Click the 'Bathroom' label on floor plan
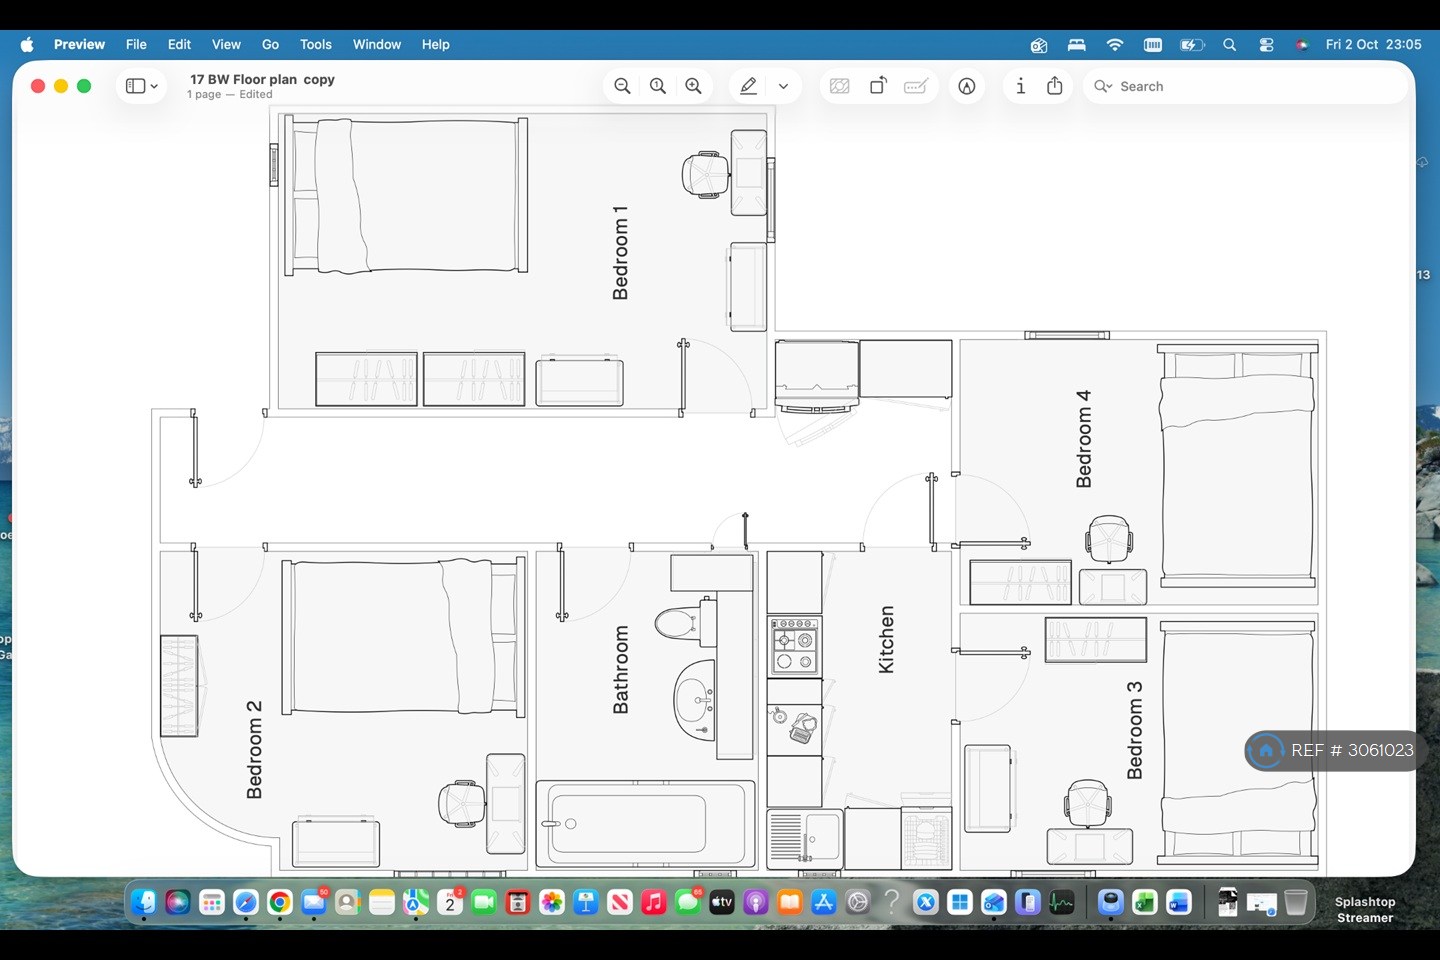 [x=621, y=670]
